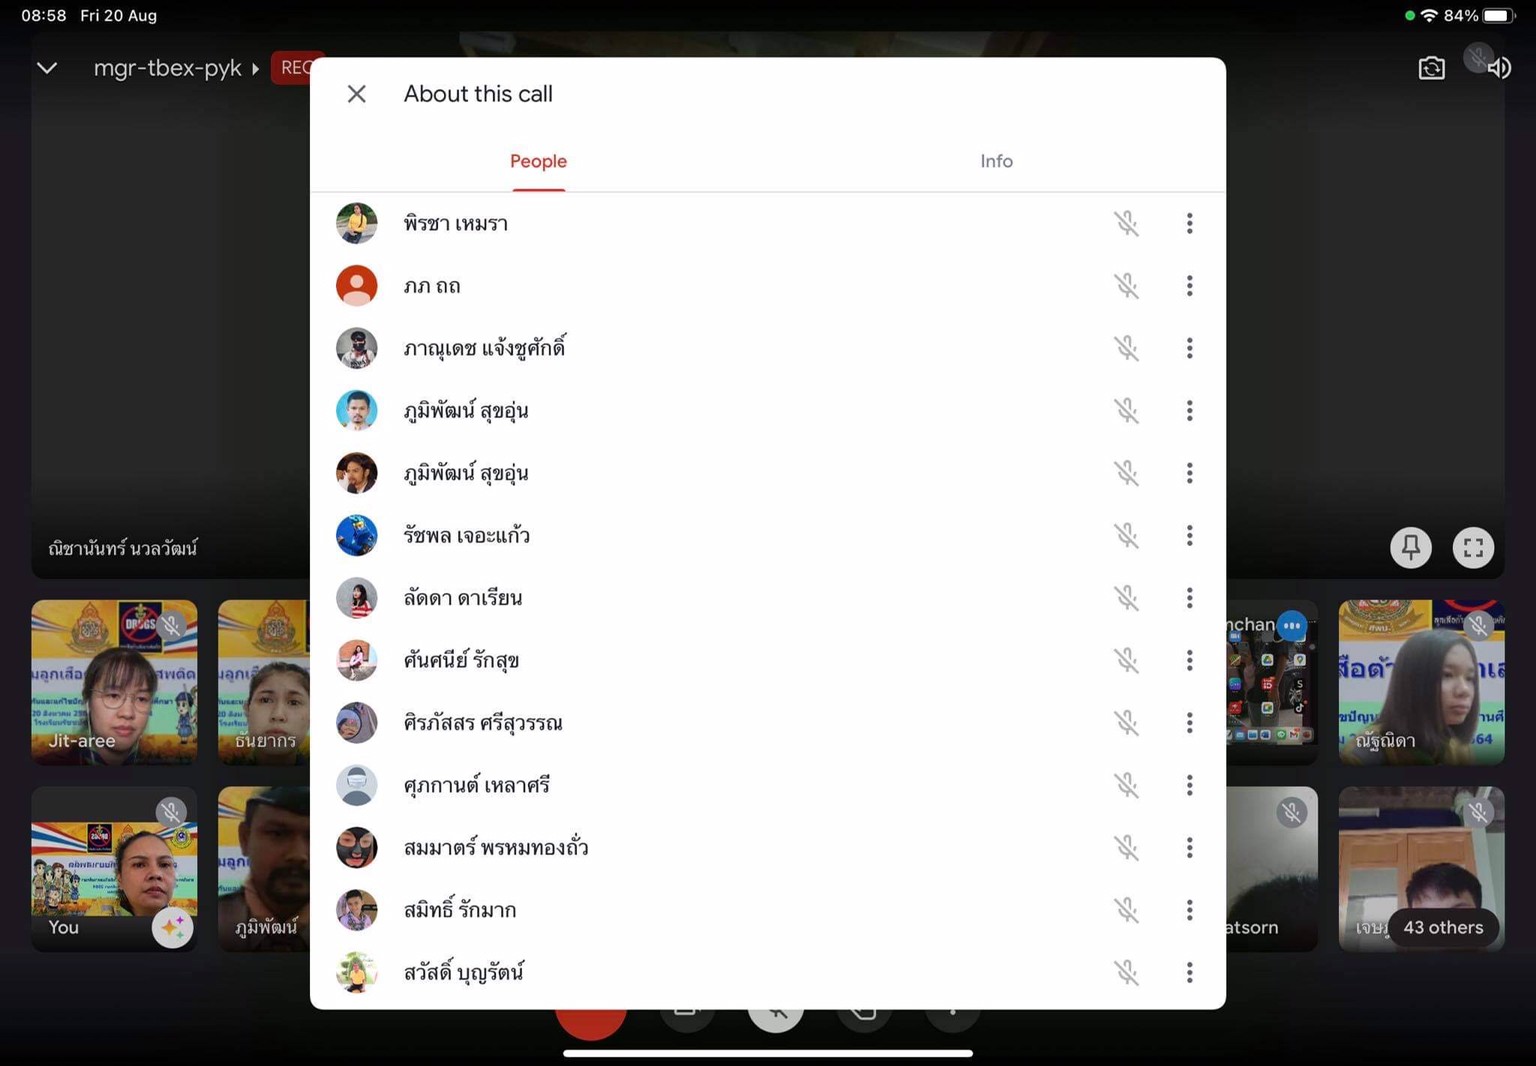The height and width of the screenshot is (1066, 1536).
Task: Flip camera using the switch camera icon
Action: [x=1431, y=68]
